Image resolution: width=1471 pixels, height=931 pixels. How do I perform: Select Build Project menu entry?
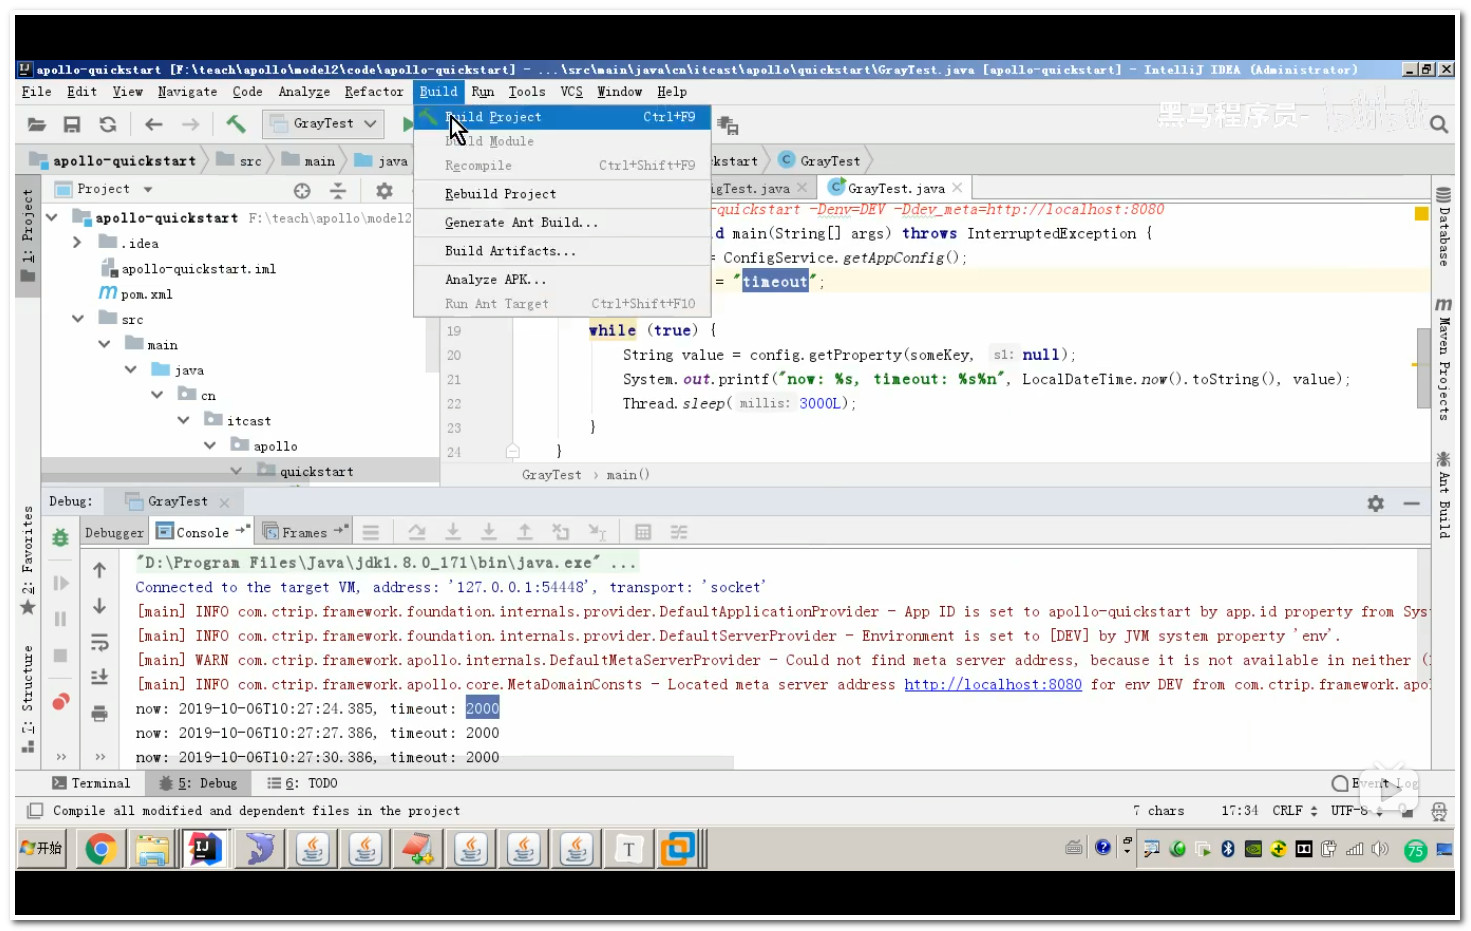click(562, 117)
